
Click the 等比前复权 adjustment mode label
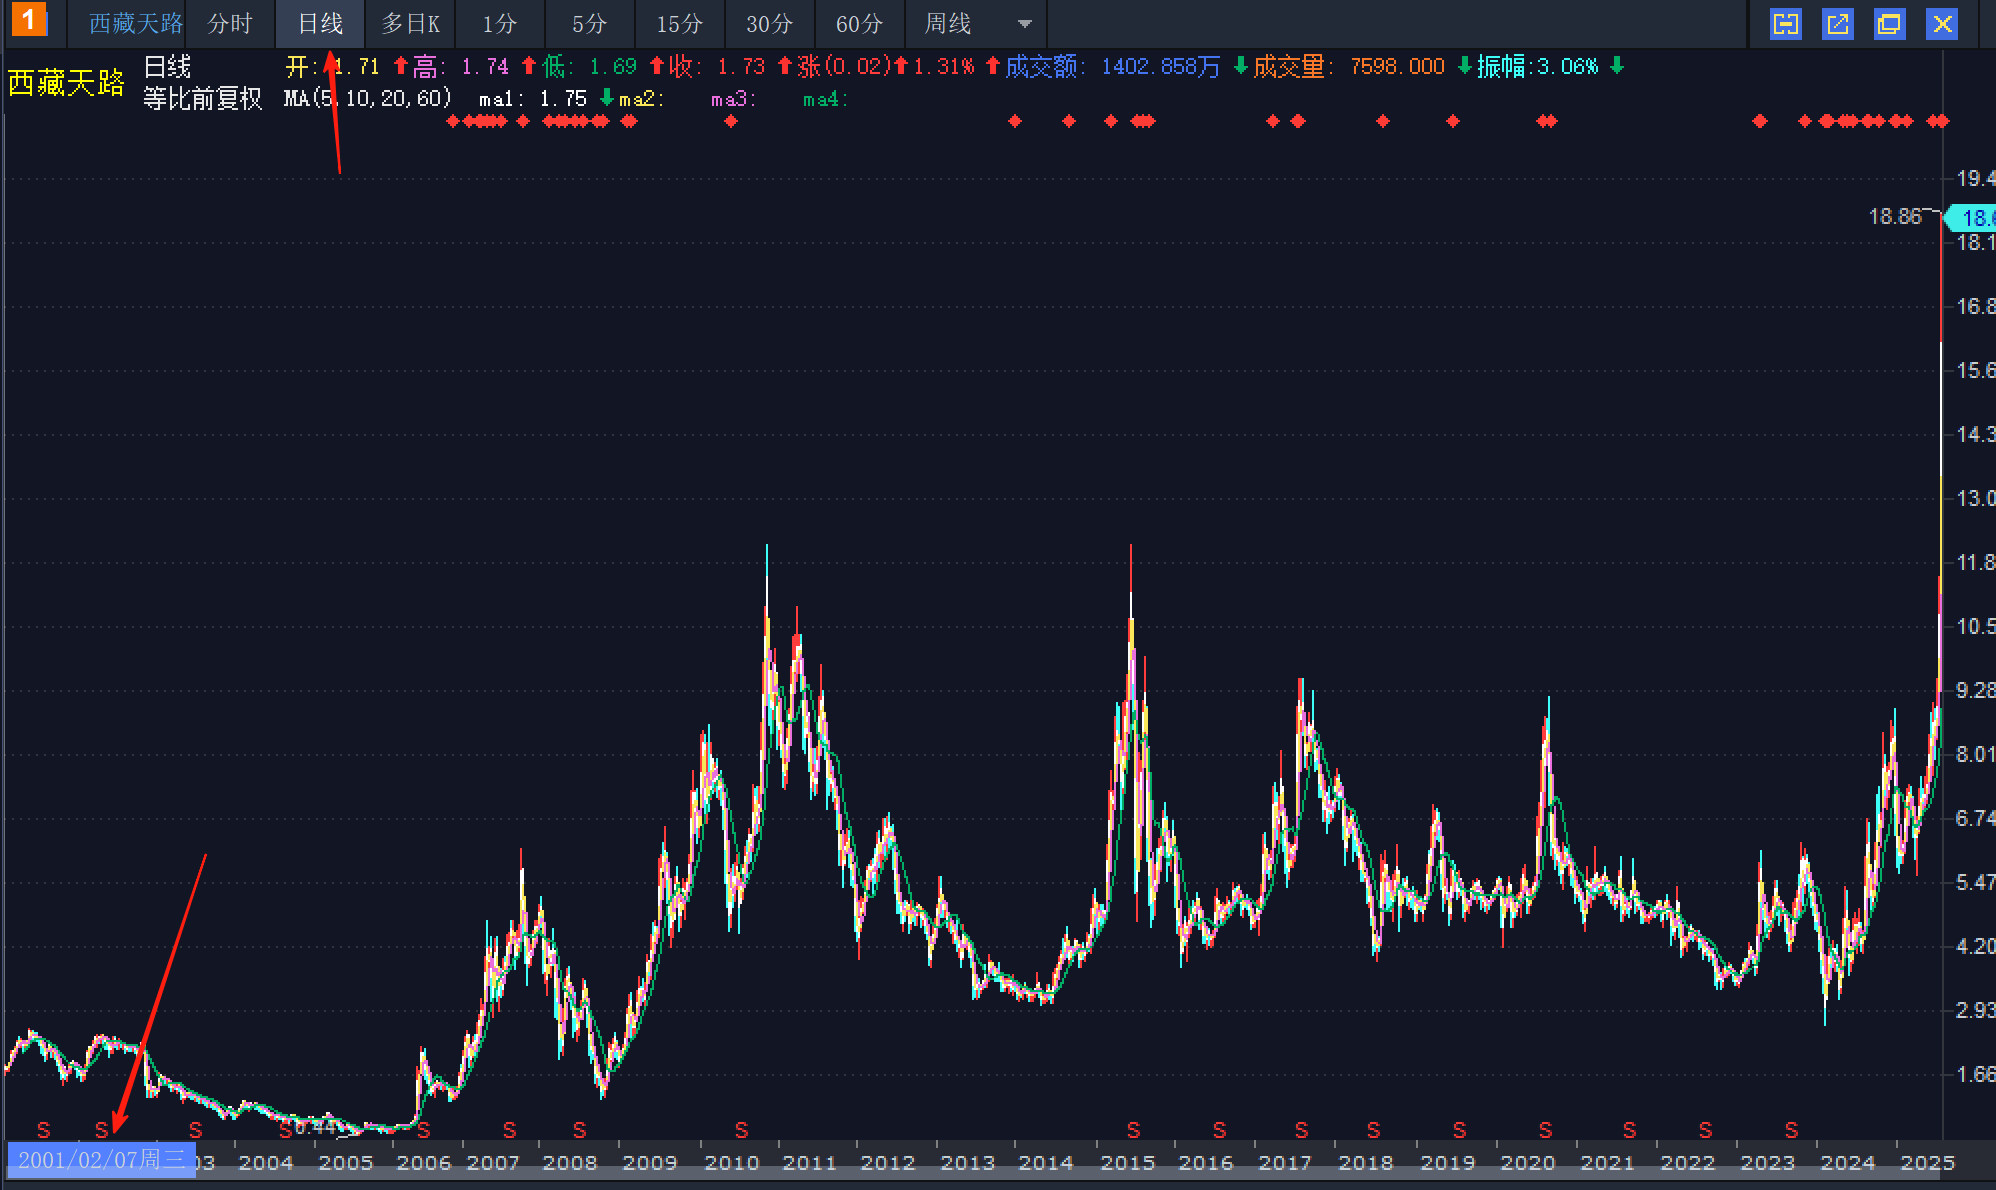coord(202,98)
